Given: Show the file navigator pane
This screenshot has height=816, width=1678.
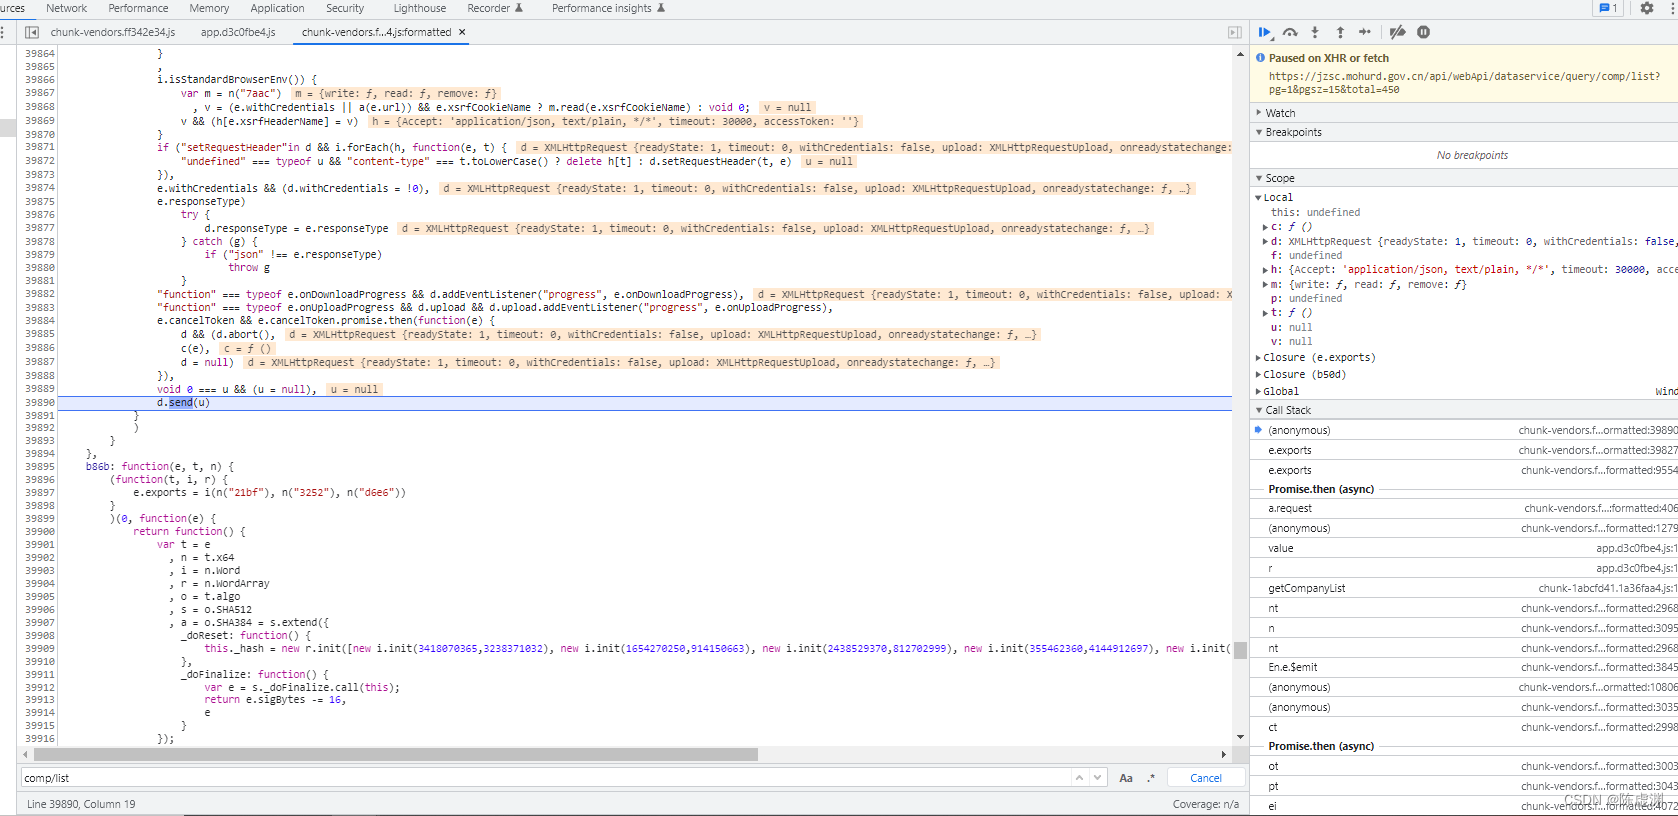Looking at the screenshot, I should click(x=31, y=32).
